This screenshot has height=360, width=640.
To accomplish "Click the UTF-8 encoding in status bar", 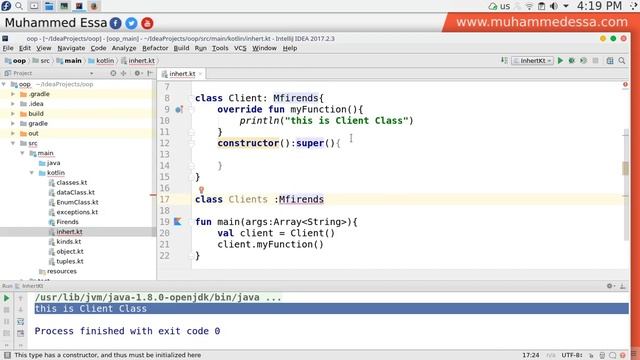I will (572, 355).
